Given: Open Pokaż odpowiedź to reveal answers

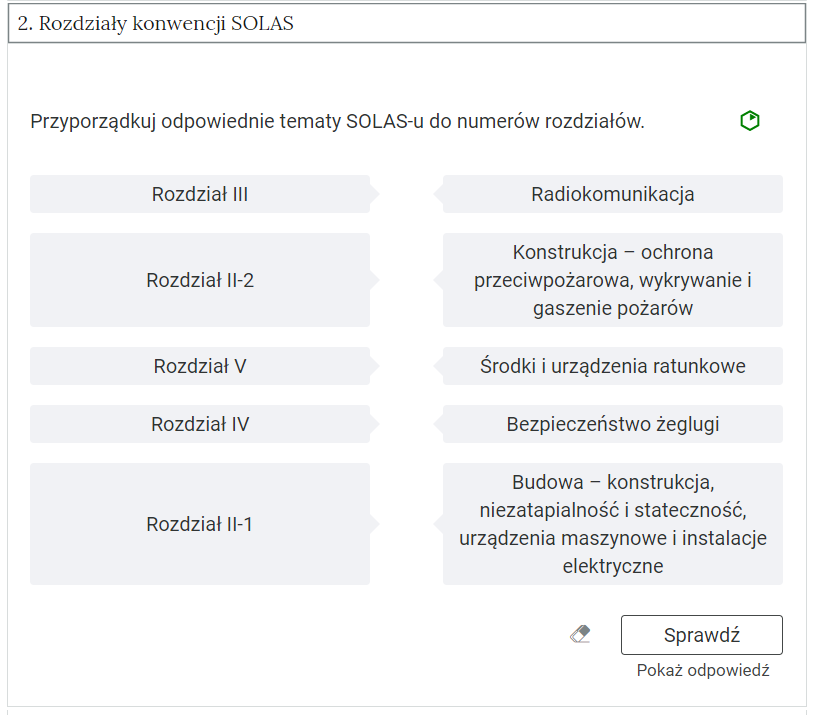Looking at the screenshot, I should [703, 670].
